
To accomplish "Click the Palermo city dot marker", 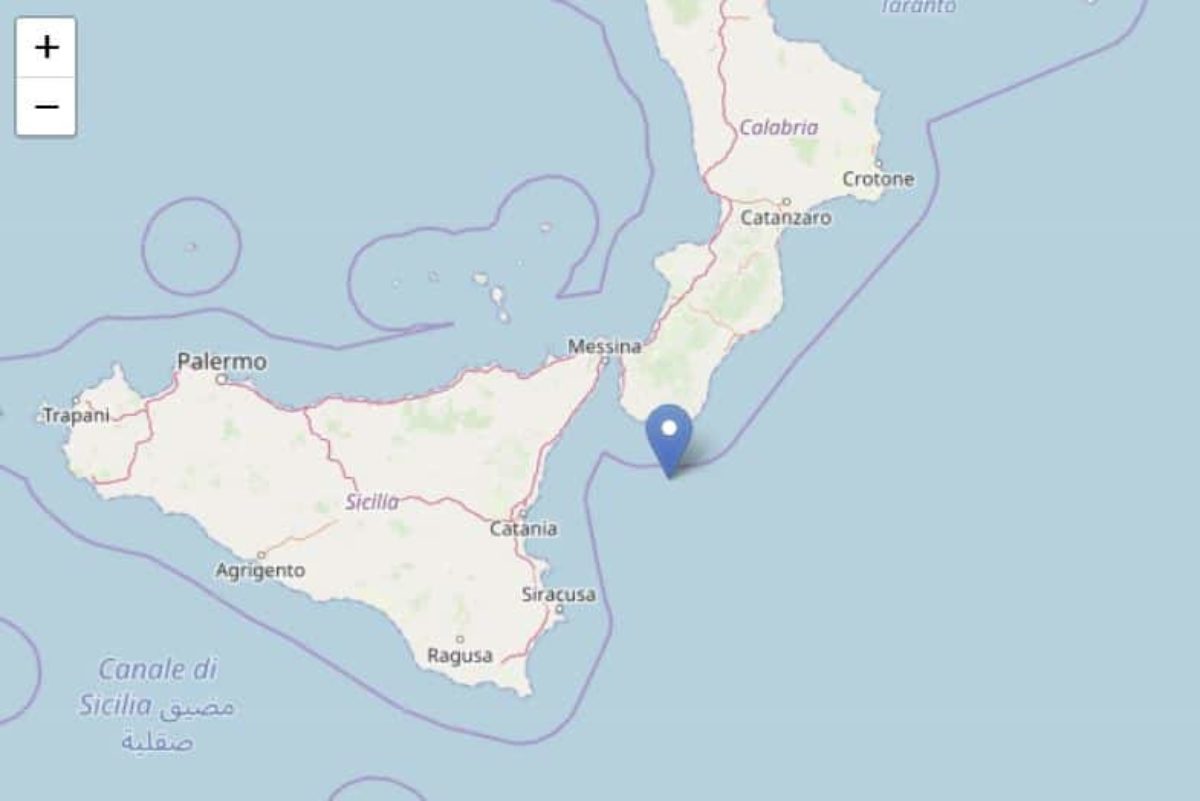I will 222,380.
